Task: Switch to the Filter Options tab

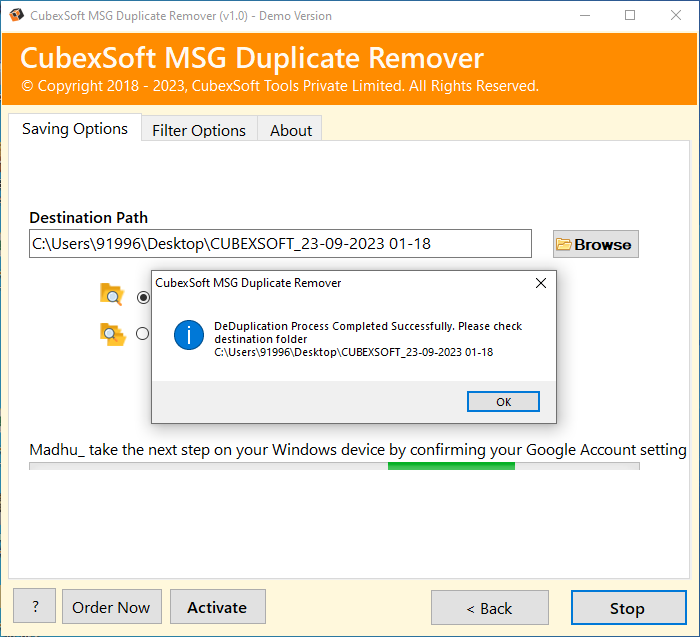Action: tap(199, 130)
